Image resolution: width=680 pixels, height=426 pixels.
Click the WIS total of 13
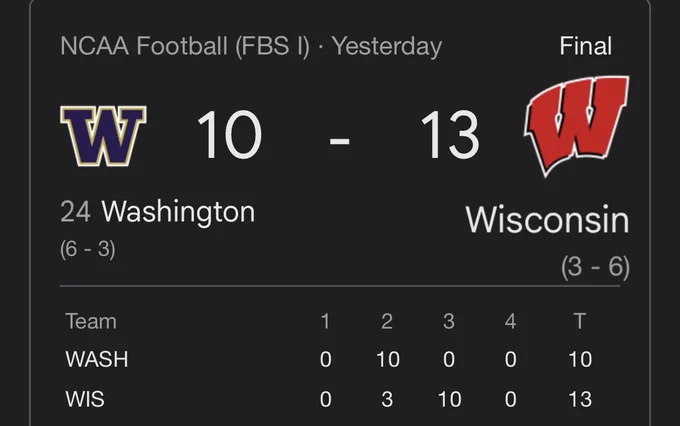click(580, 400)
